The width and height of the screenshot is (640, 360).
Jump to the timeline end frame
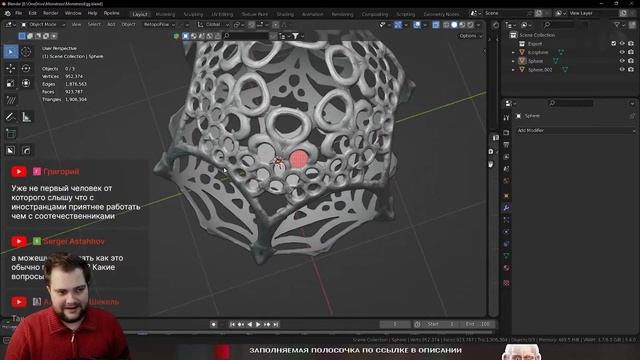[276, 324]
